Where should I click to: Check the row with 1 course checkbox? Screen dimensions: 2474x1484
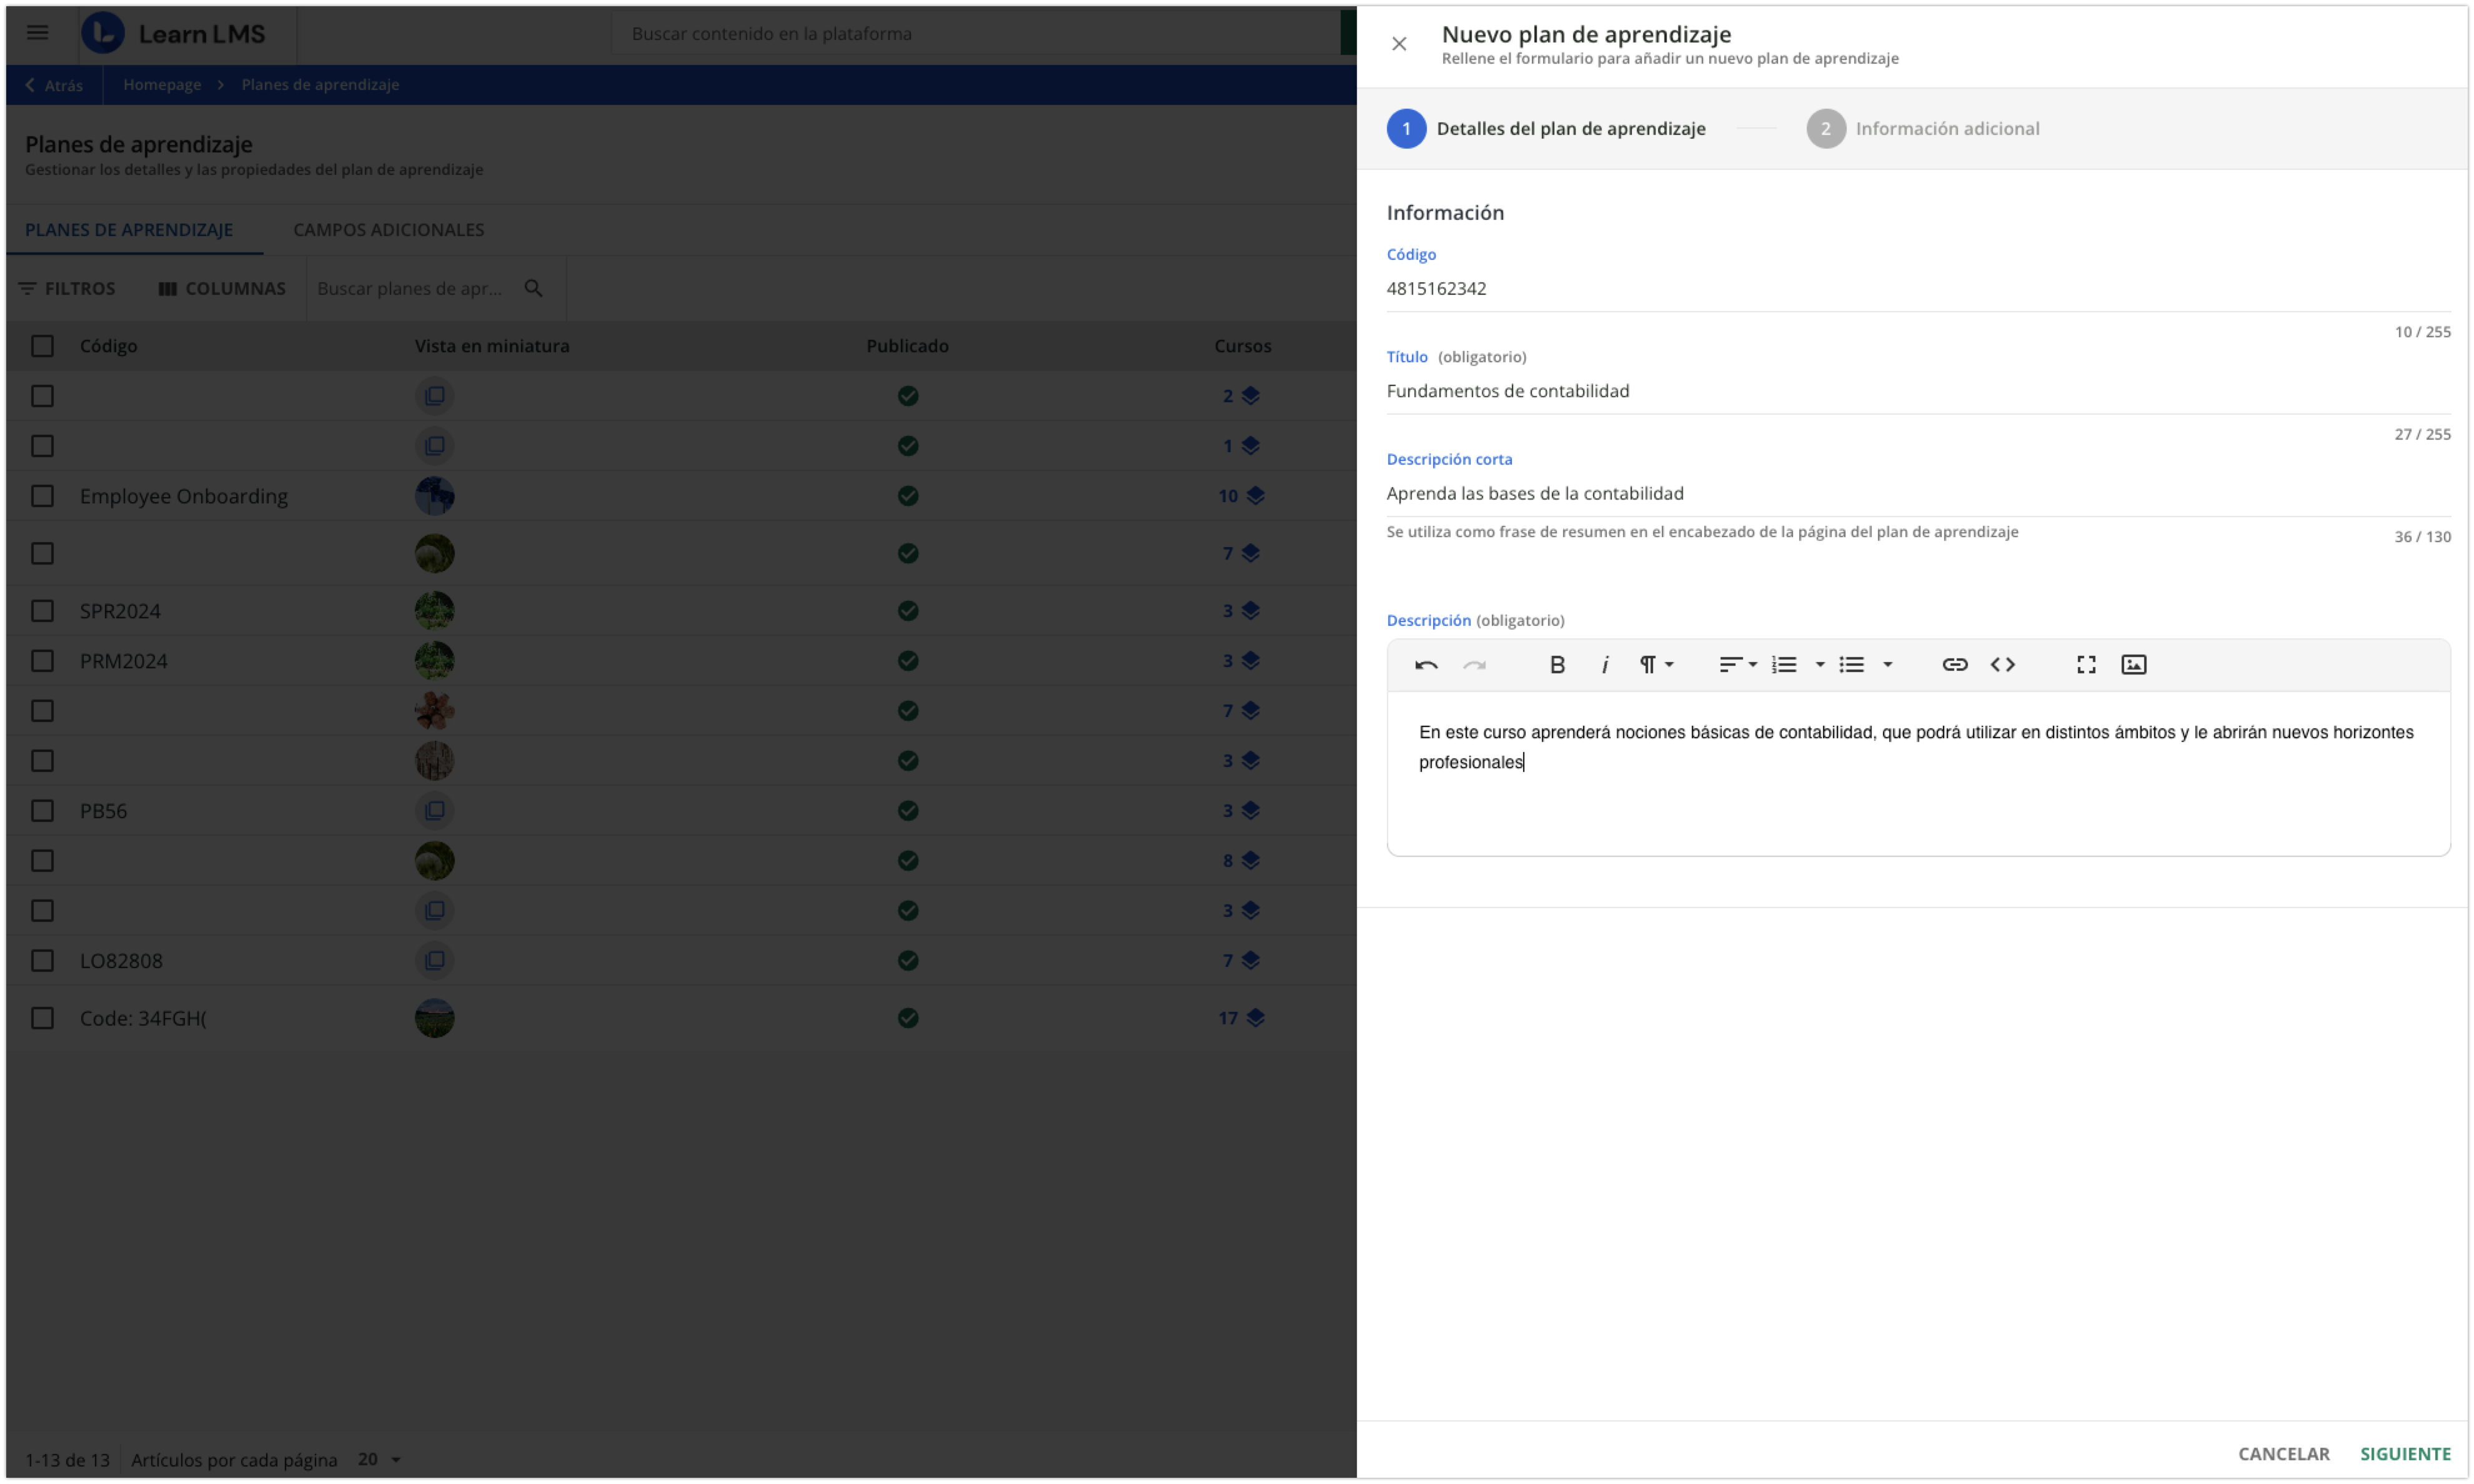[x=42, y=446]
